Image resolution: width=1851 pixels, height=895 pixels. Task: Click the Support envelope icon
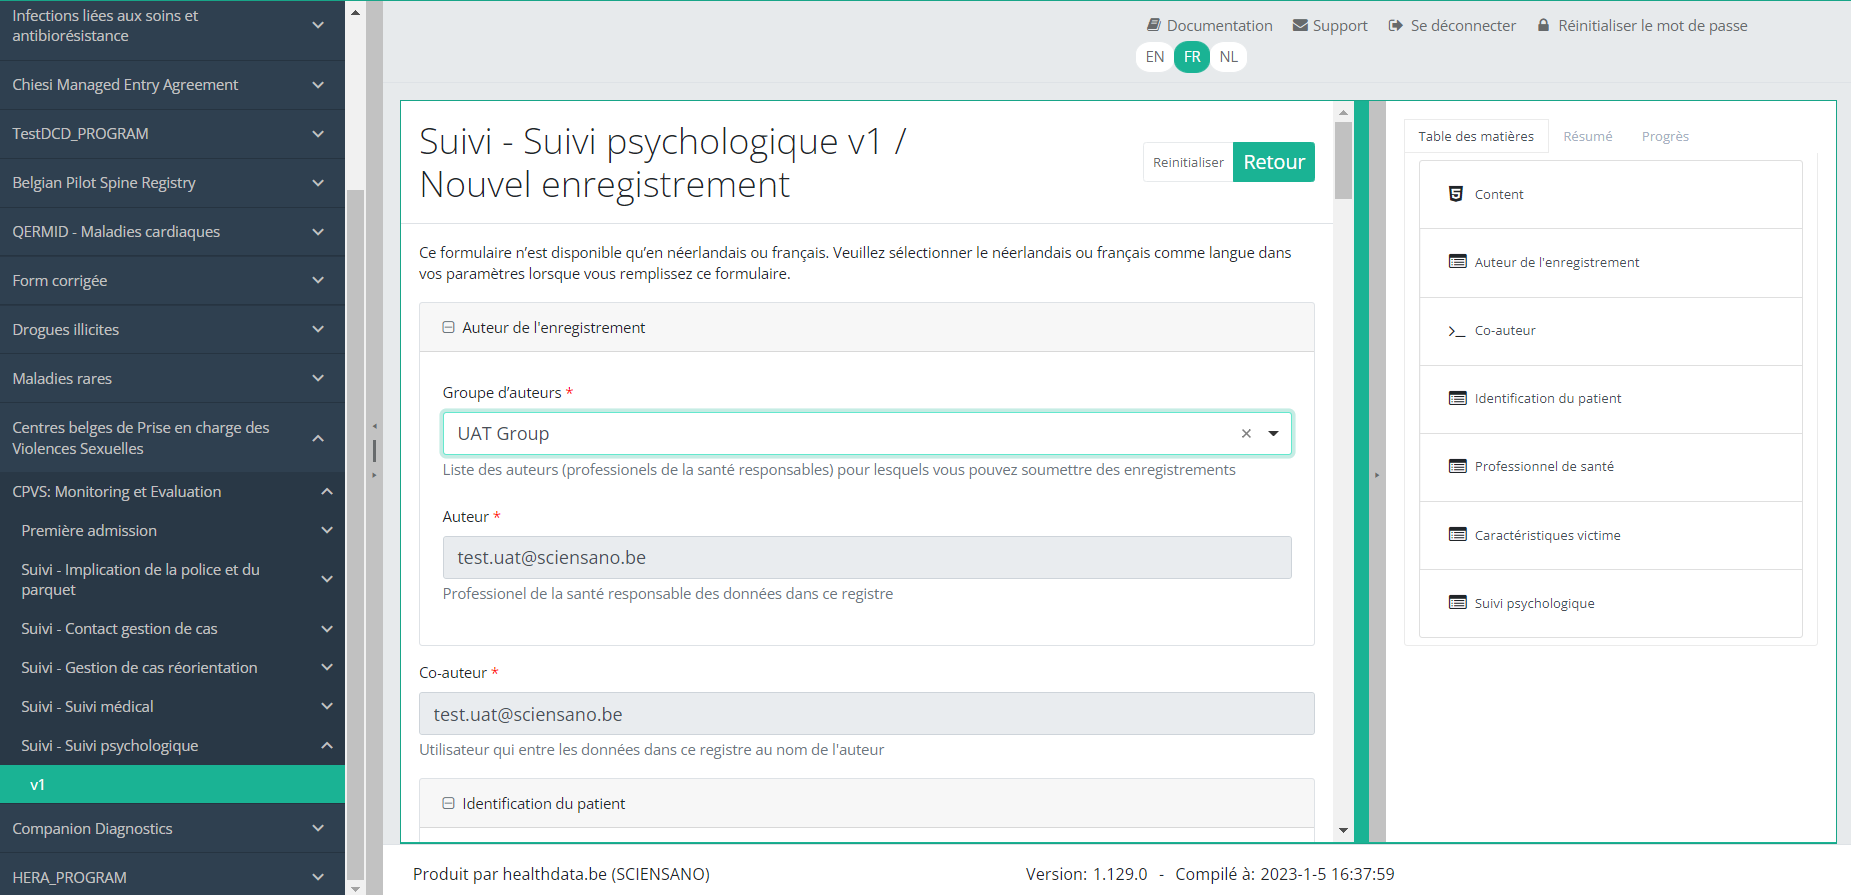pyautogui.click(x=1300, y=25)
